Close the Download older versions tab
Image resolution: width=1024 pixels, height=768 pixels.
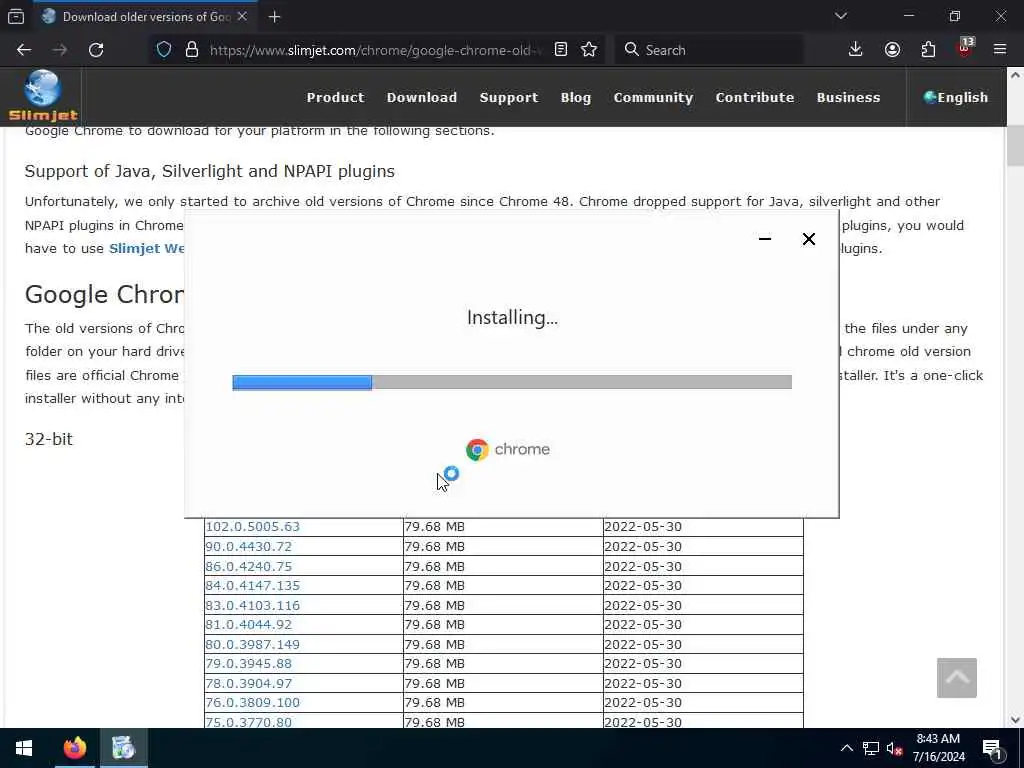click(x=242, y=17)
